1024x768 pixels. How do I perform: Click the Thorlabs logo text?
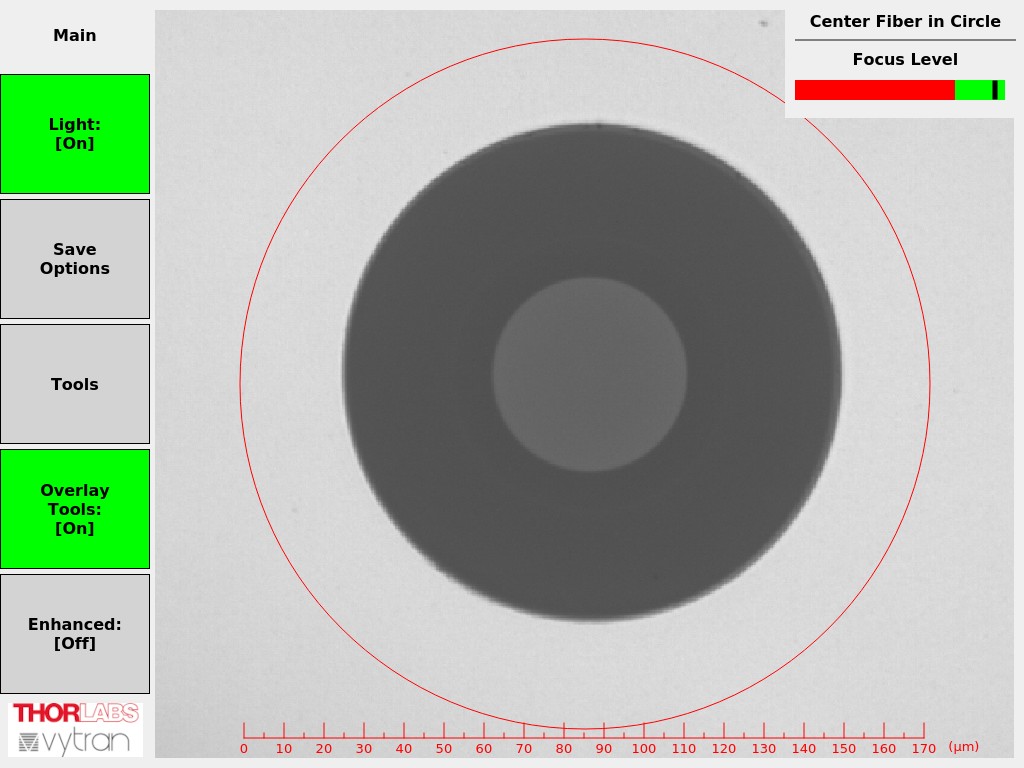pos(75,713)
